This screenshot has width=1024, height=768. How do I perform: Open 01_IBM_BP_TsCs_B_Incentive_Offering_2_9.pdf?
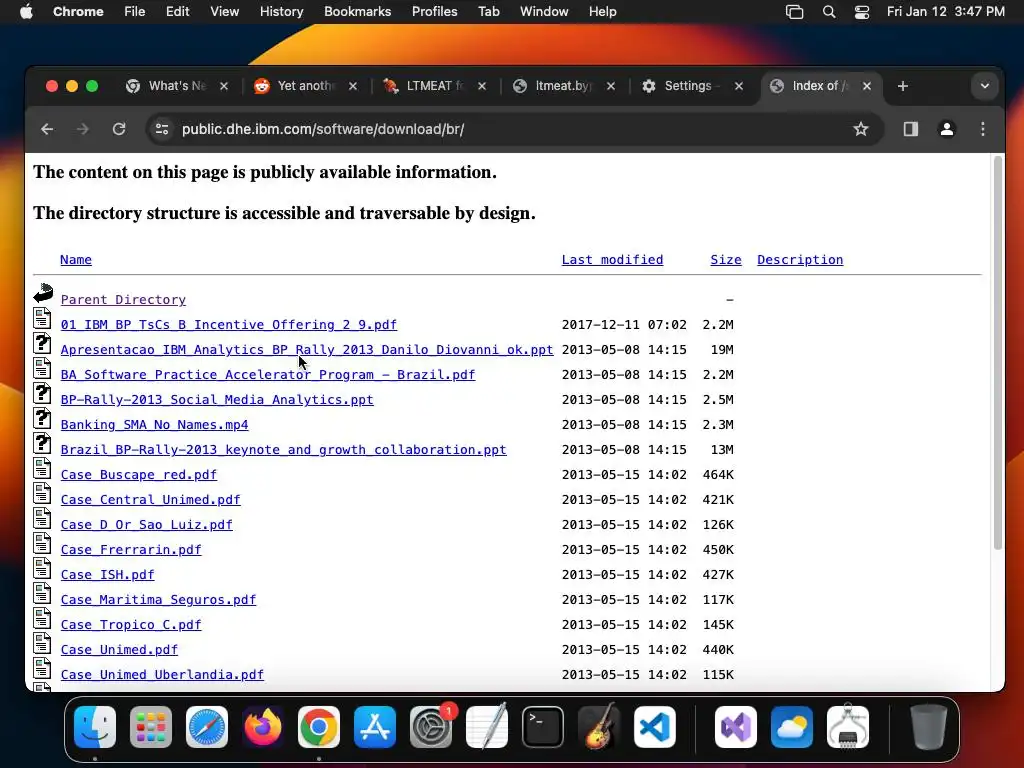click(x=229, y=325)
